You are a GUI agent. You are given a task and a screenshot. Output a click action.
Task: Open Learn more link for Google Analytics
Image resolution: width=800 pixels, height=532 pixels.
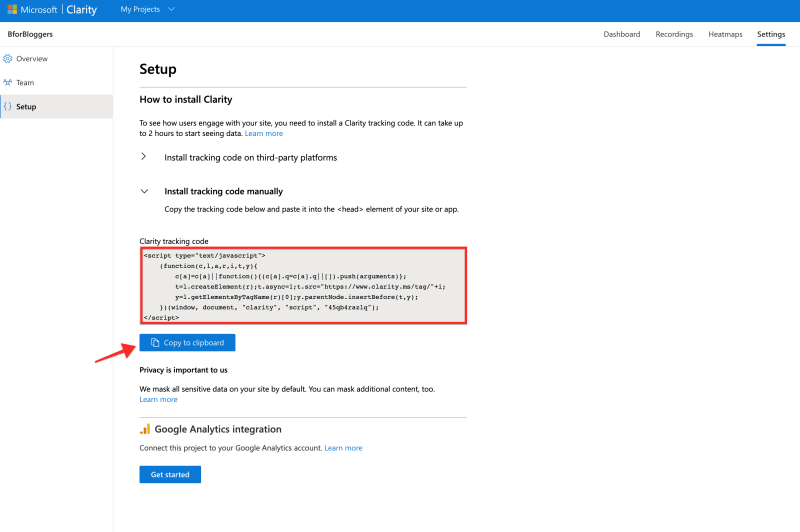pyautogui.click(x=343, y=448)
